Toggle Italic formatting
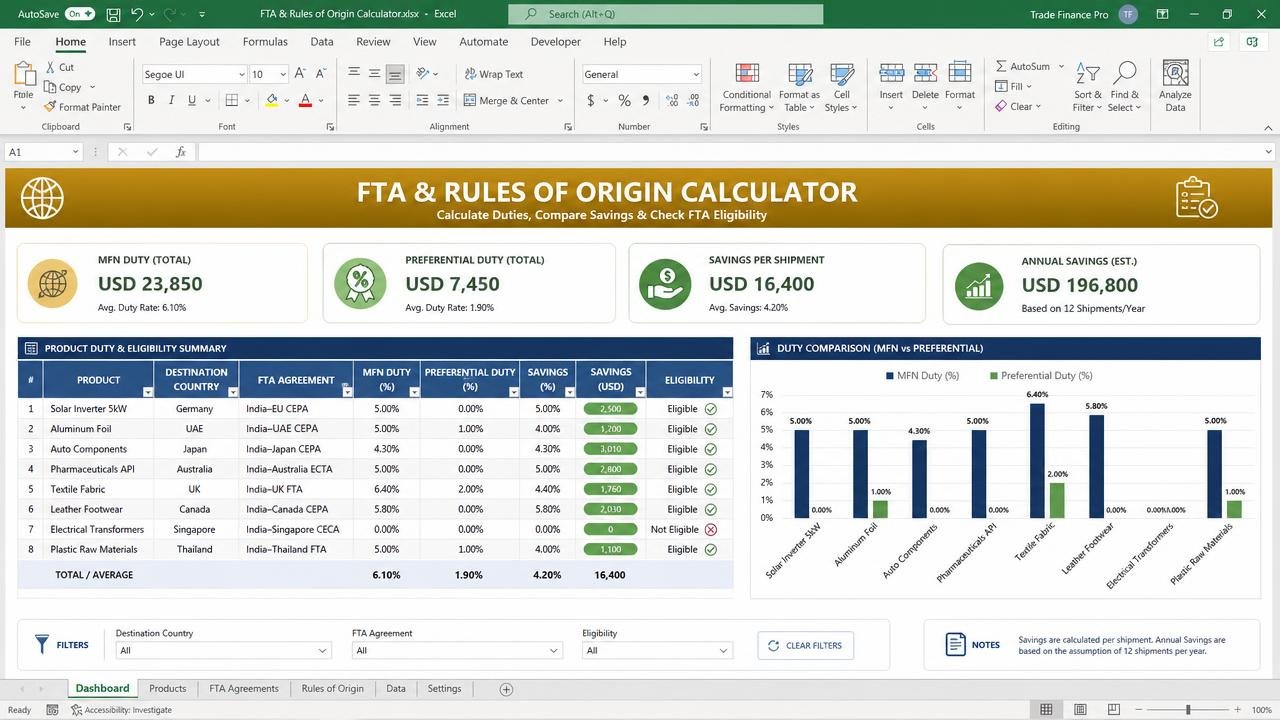 (171, 100)
